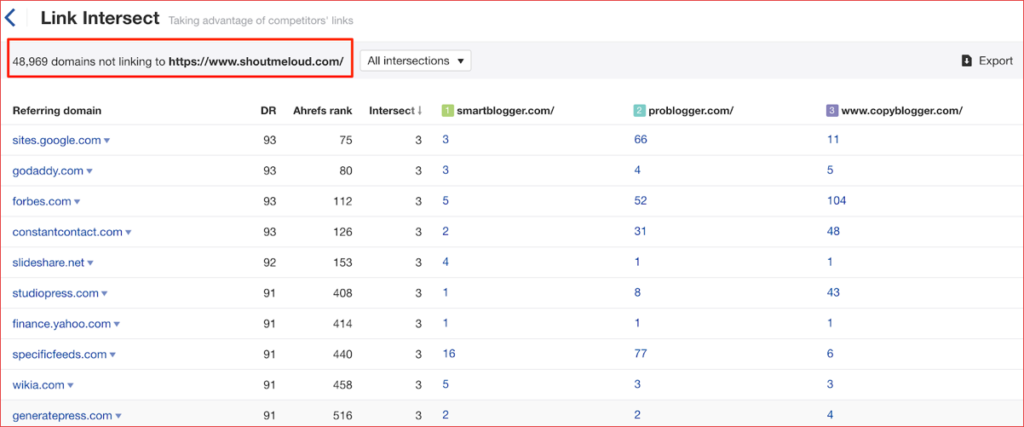The image size is (1024, 427).
Task: Click the Export download icon
Action: [966, 61]
